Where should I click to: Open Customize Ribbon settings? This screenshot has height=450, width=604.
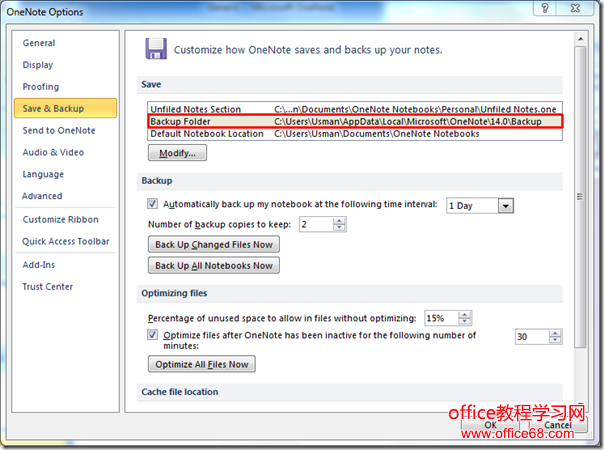(60, 220)
